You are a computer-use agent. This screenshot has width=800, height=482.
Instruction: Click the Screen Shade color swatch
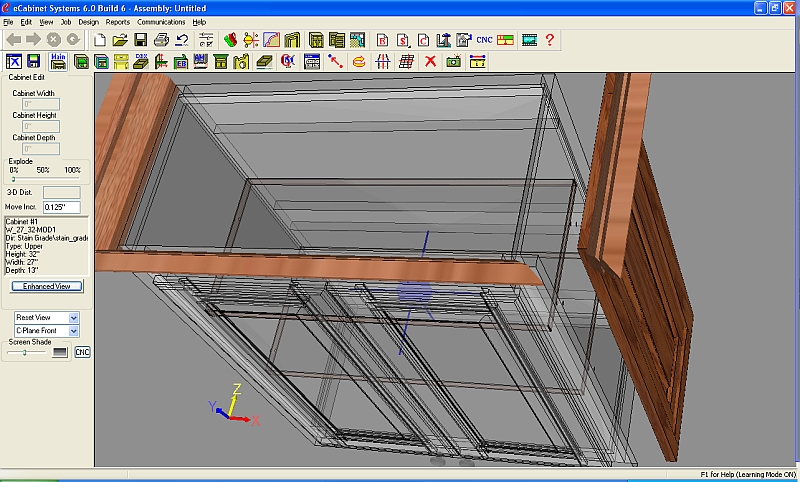[x=60, y=352]
